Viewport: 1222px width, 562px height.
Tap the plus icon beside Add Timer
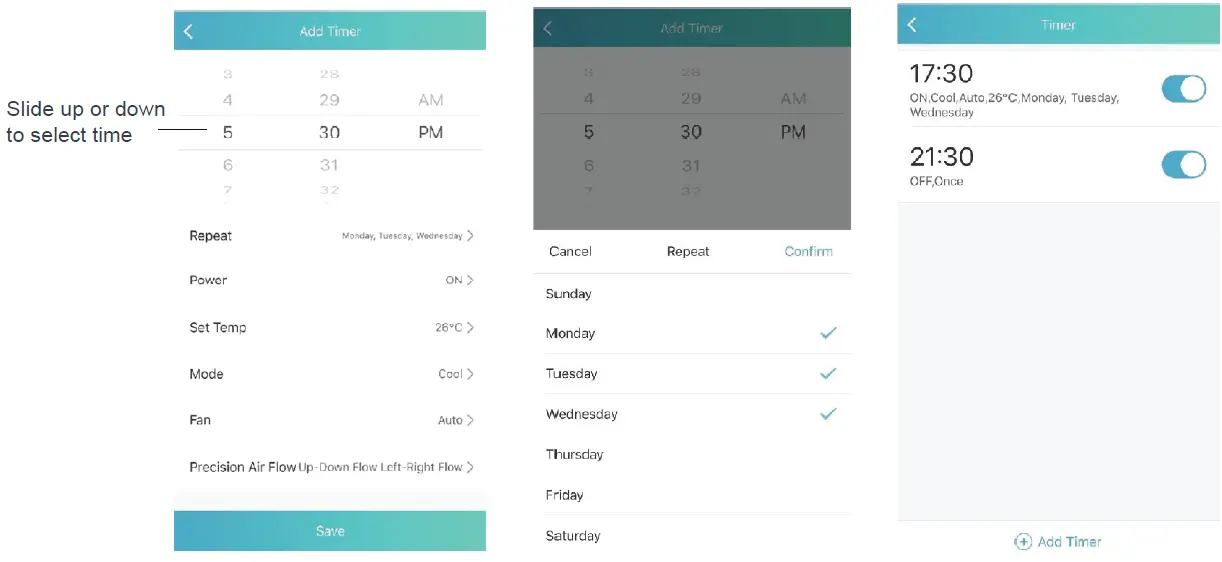(x=1023, y=542)
